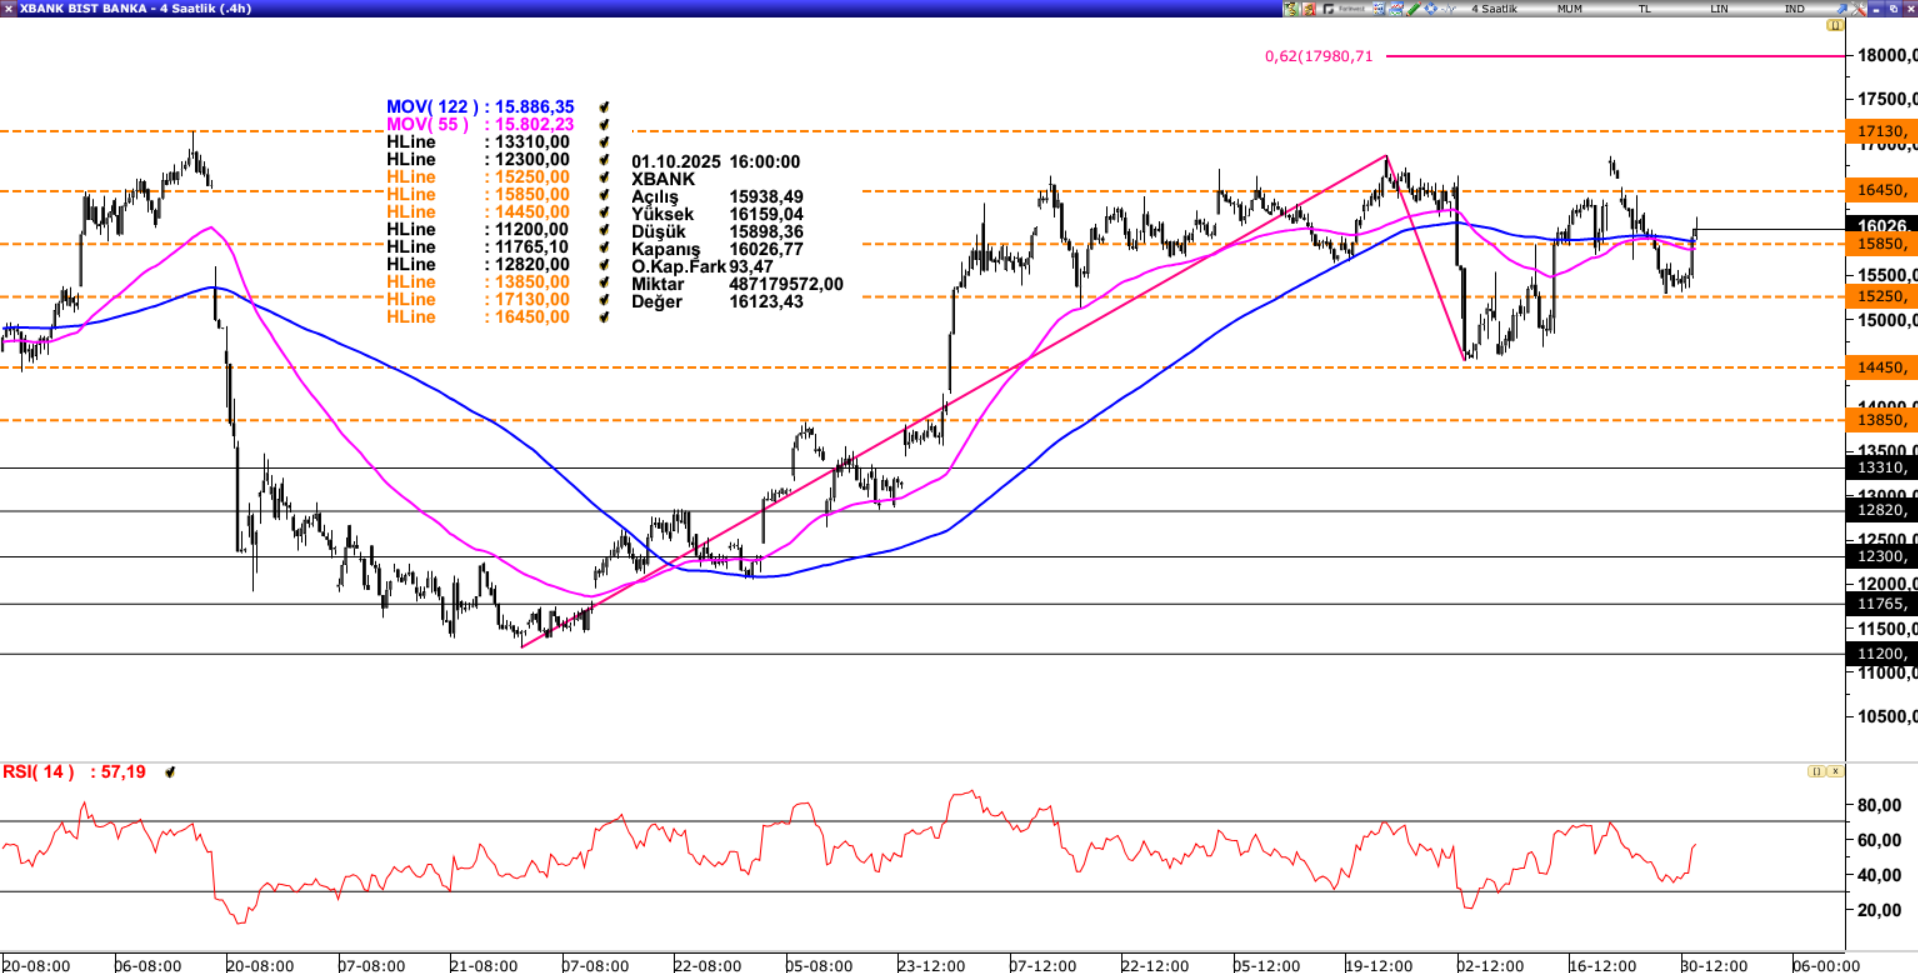Click the pencil drawing tool icon
The height and width of the screenshot is (973, 1918).
1413,8
